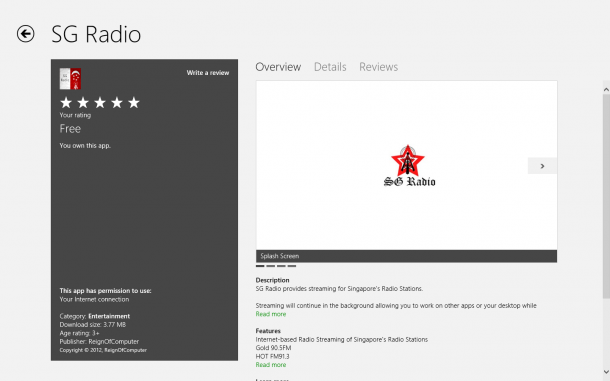Click 'Your Internet connection' permission text

(94, 299)
